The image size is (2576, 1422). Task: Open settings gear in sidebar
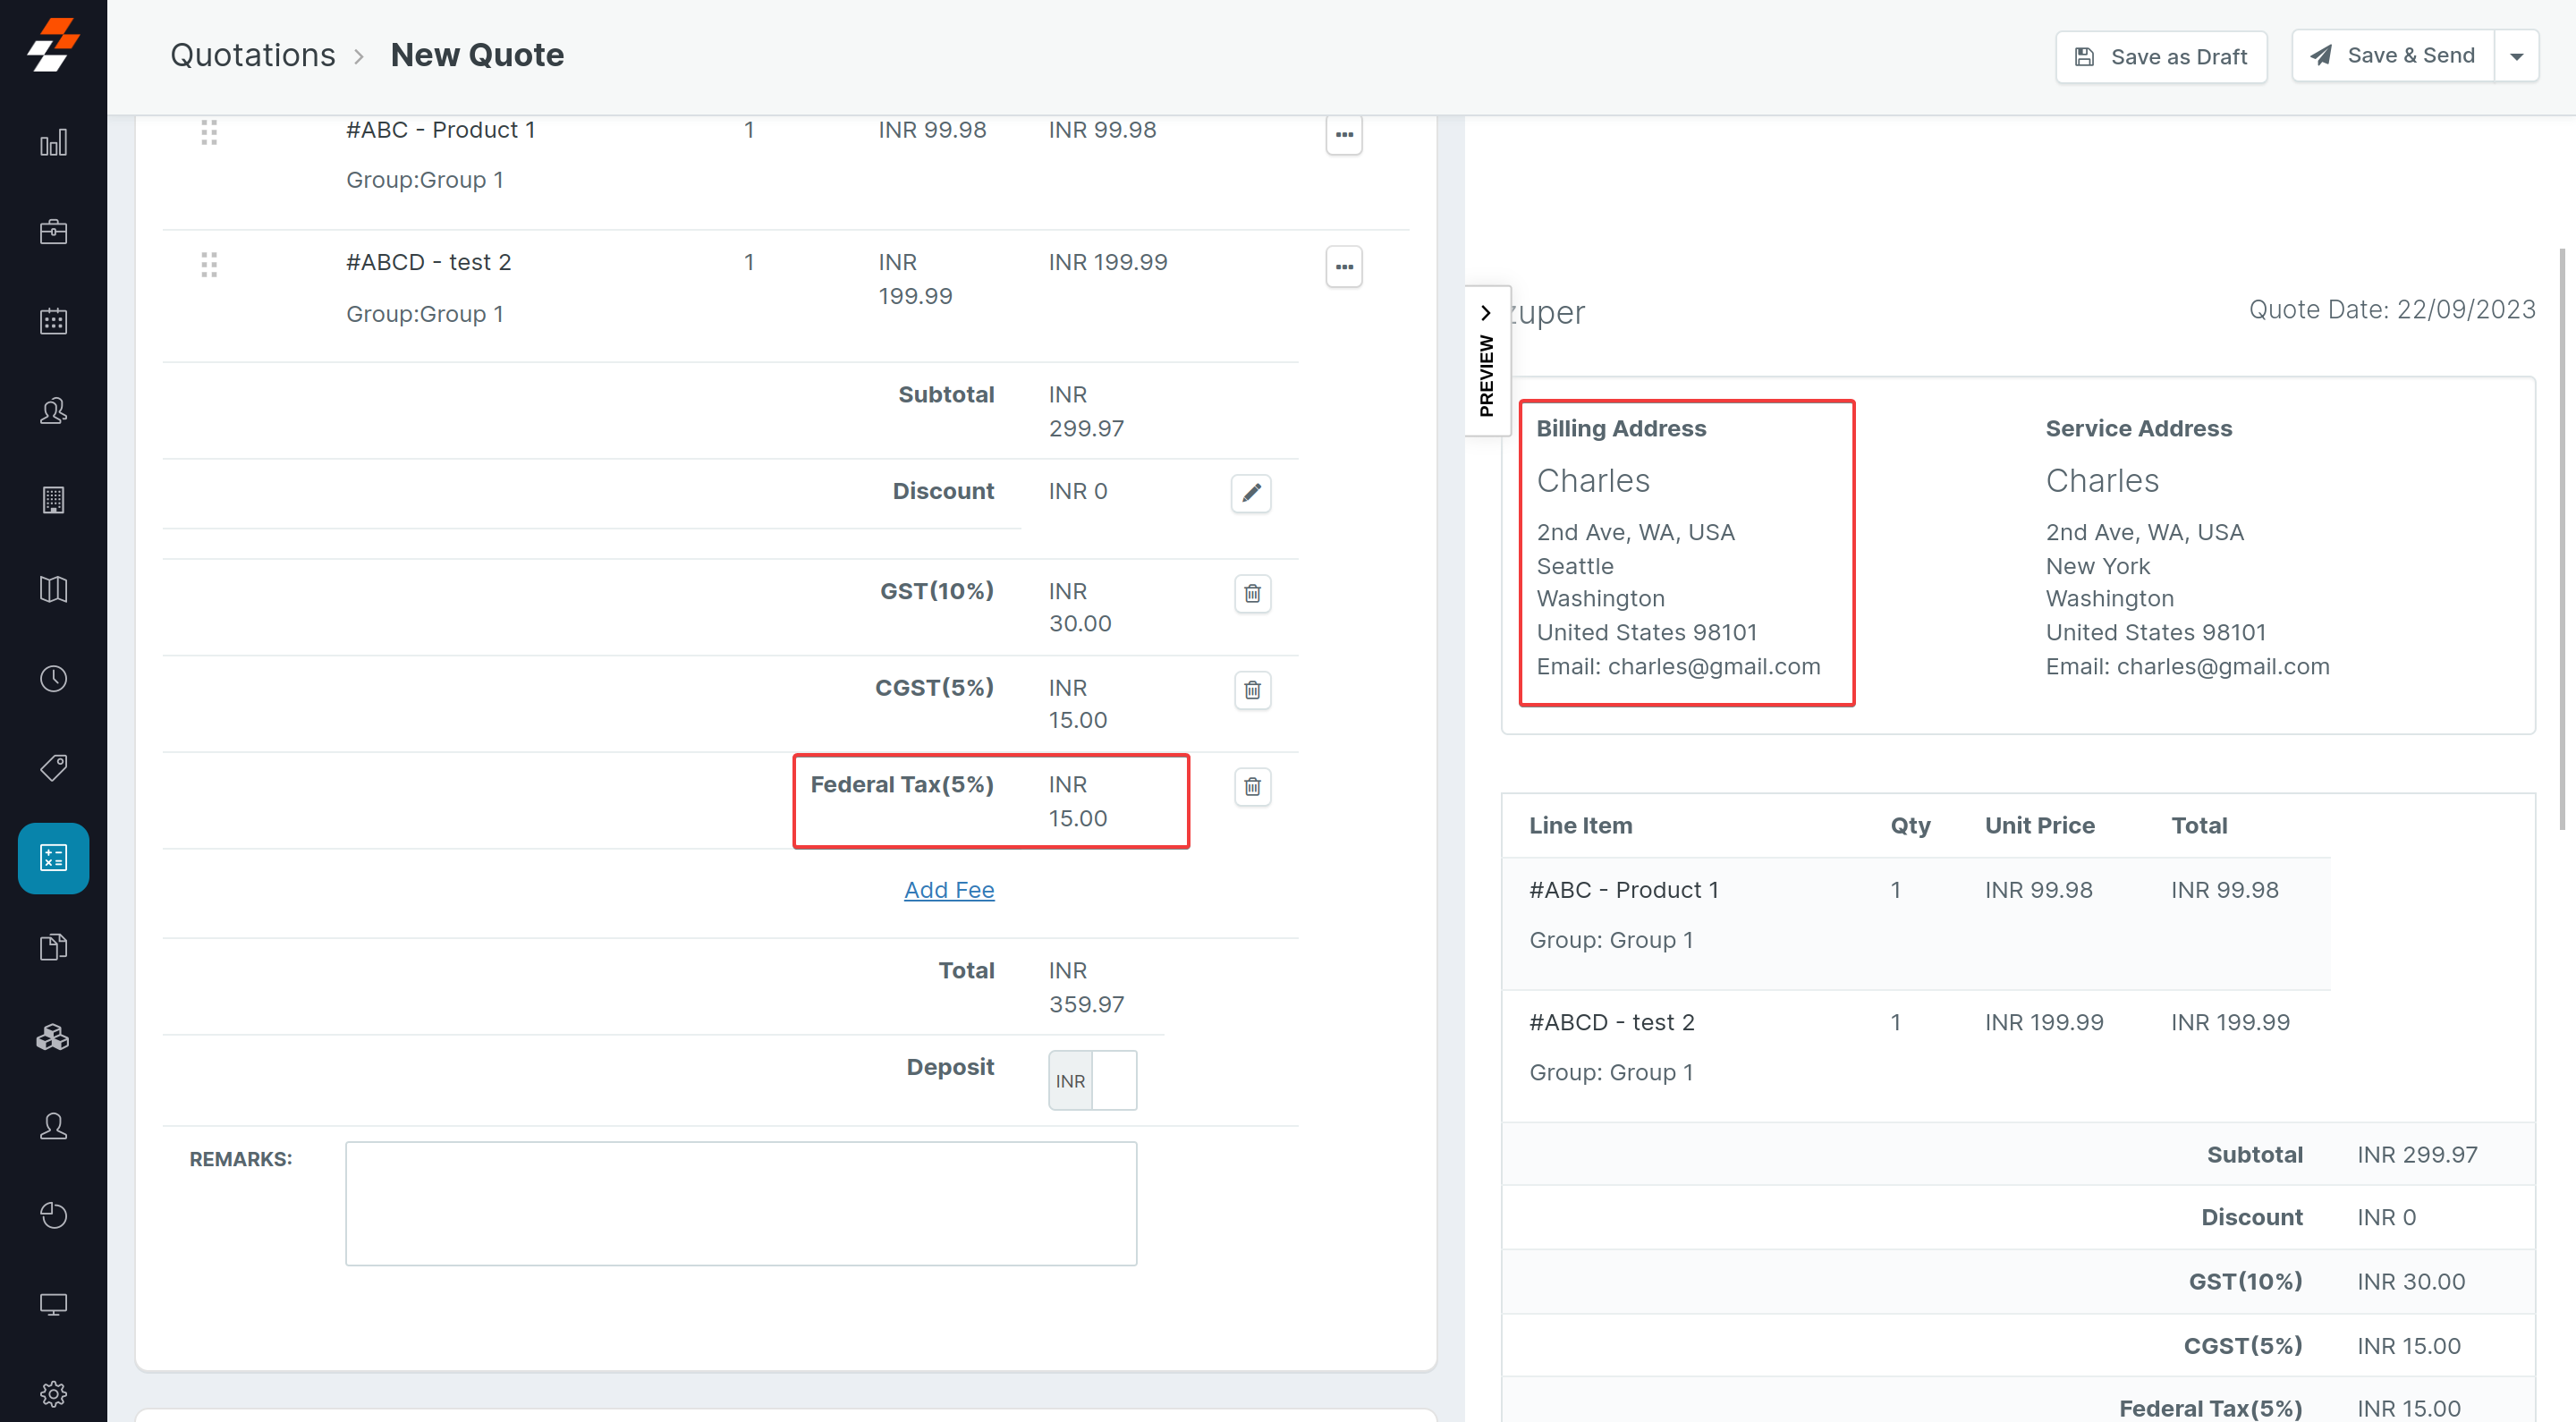[53, 1393]
